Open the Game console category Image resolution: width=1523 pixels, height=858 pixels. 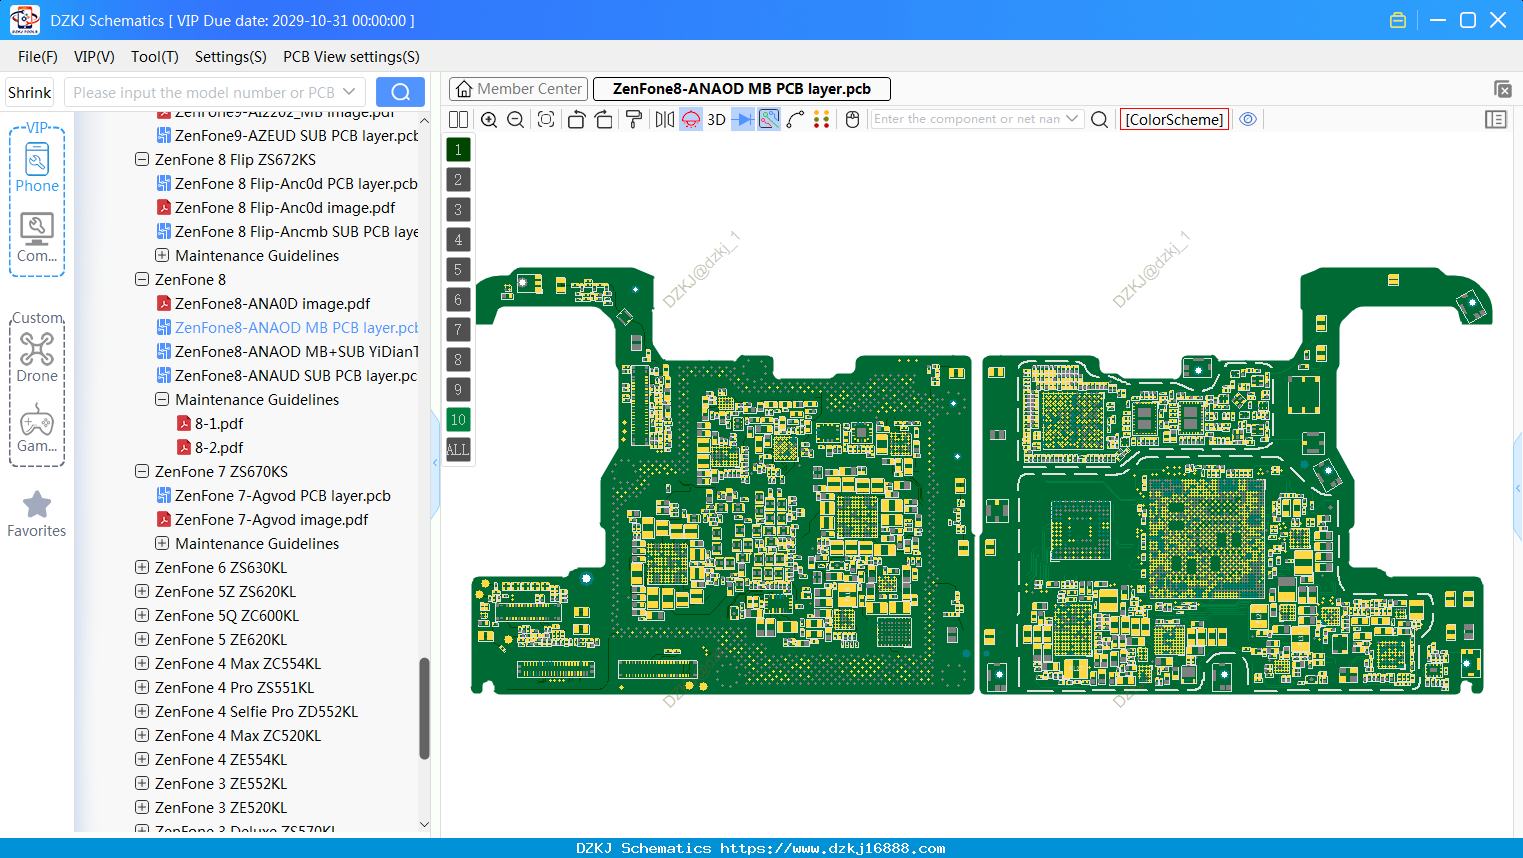(37, 428)
